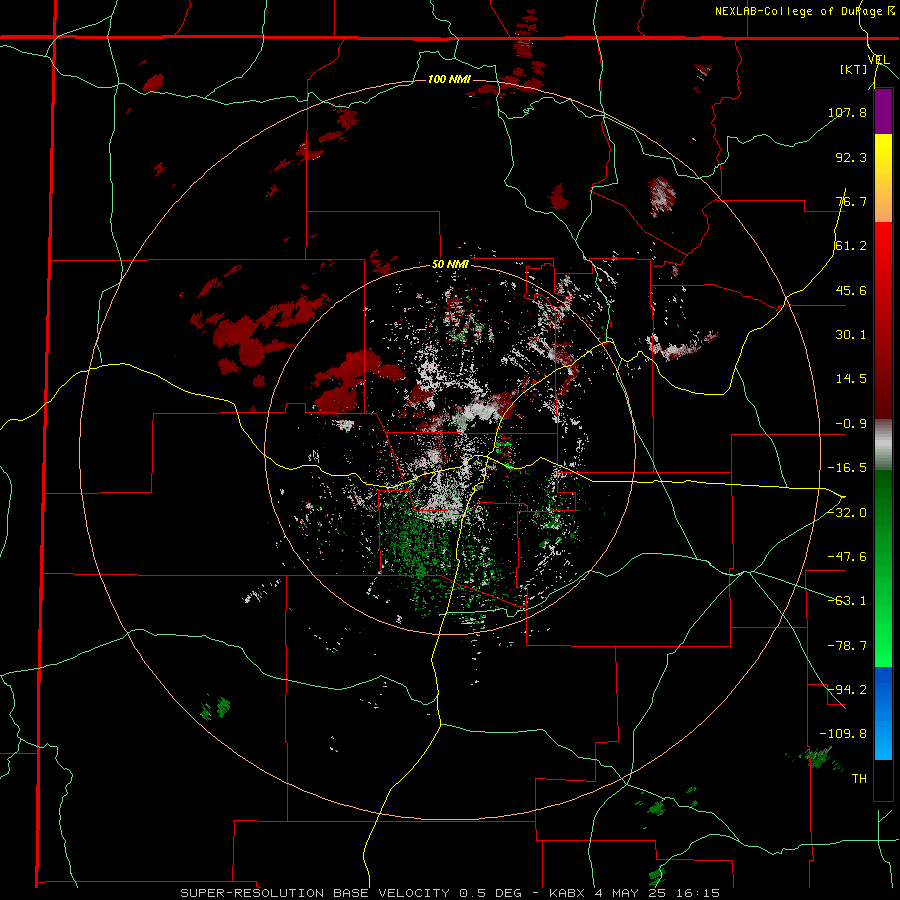Select the 61.2 velocity scale value
The height and width of the screenshot is (900, 900).
(851, 246)
